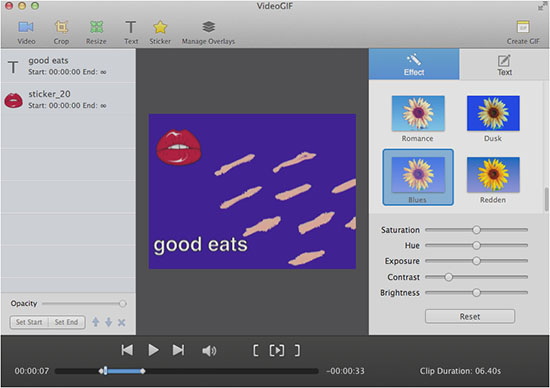The width and height of the screenshot is (550, 388).
Task: Click the remaining time -00:00:33
Action: [345, 371]
